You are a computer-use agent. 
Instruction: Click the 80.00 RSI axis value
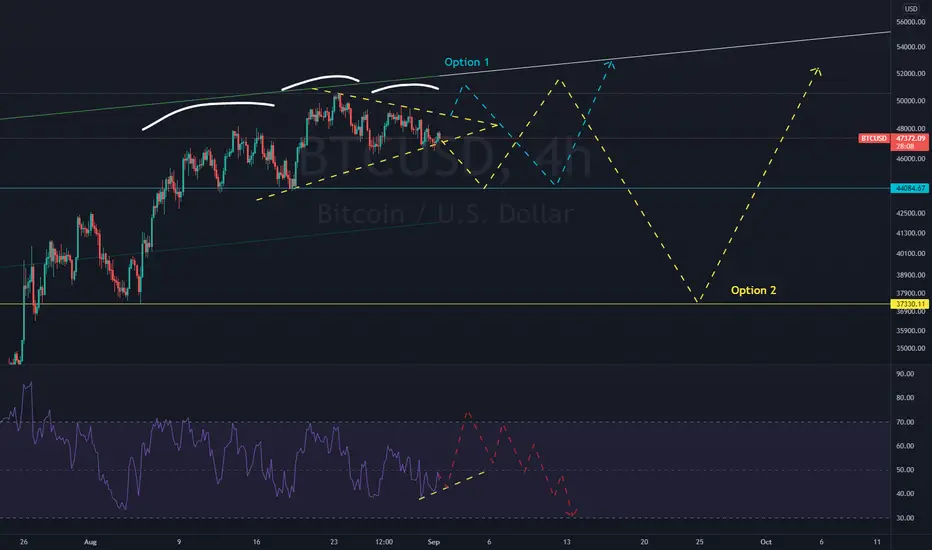click(x=905, y=398)
